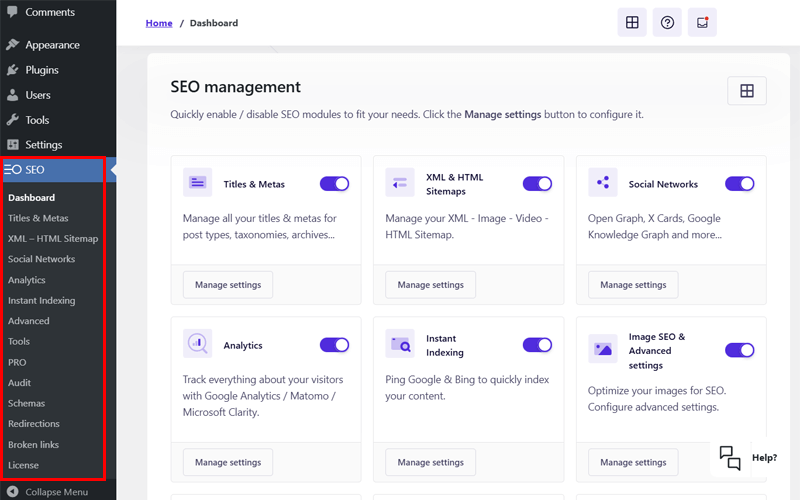Open the notifications icon with red dot
The width and height of the screenshot is (800, 500).
click(703, 22)
